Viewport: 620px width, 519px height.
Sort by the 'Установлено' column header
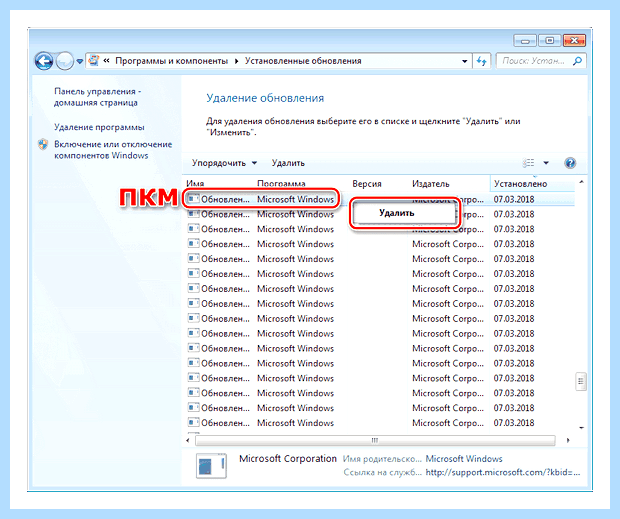pos(520,184)
